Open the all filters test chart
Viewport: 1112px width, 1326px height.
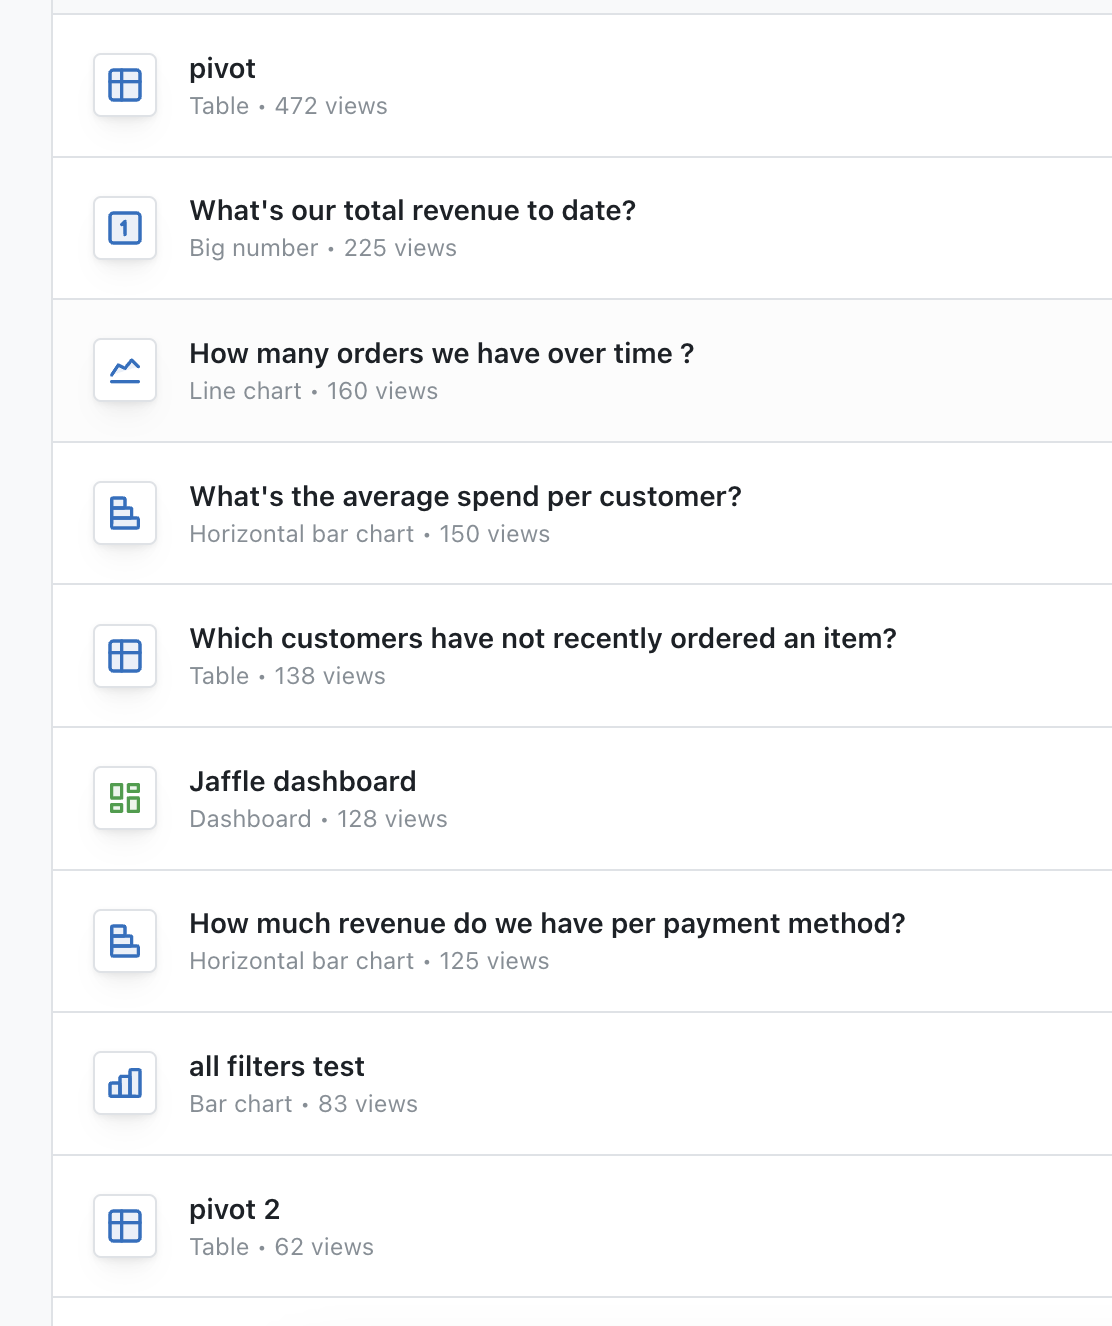pos(277,1066)
